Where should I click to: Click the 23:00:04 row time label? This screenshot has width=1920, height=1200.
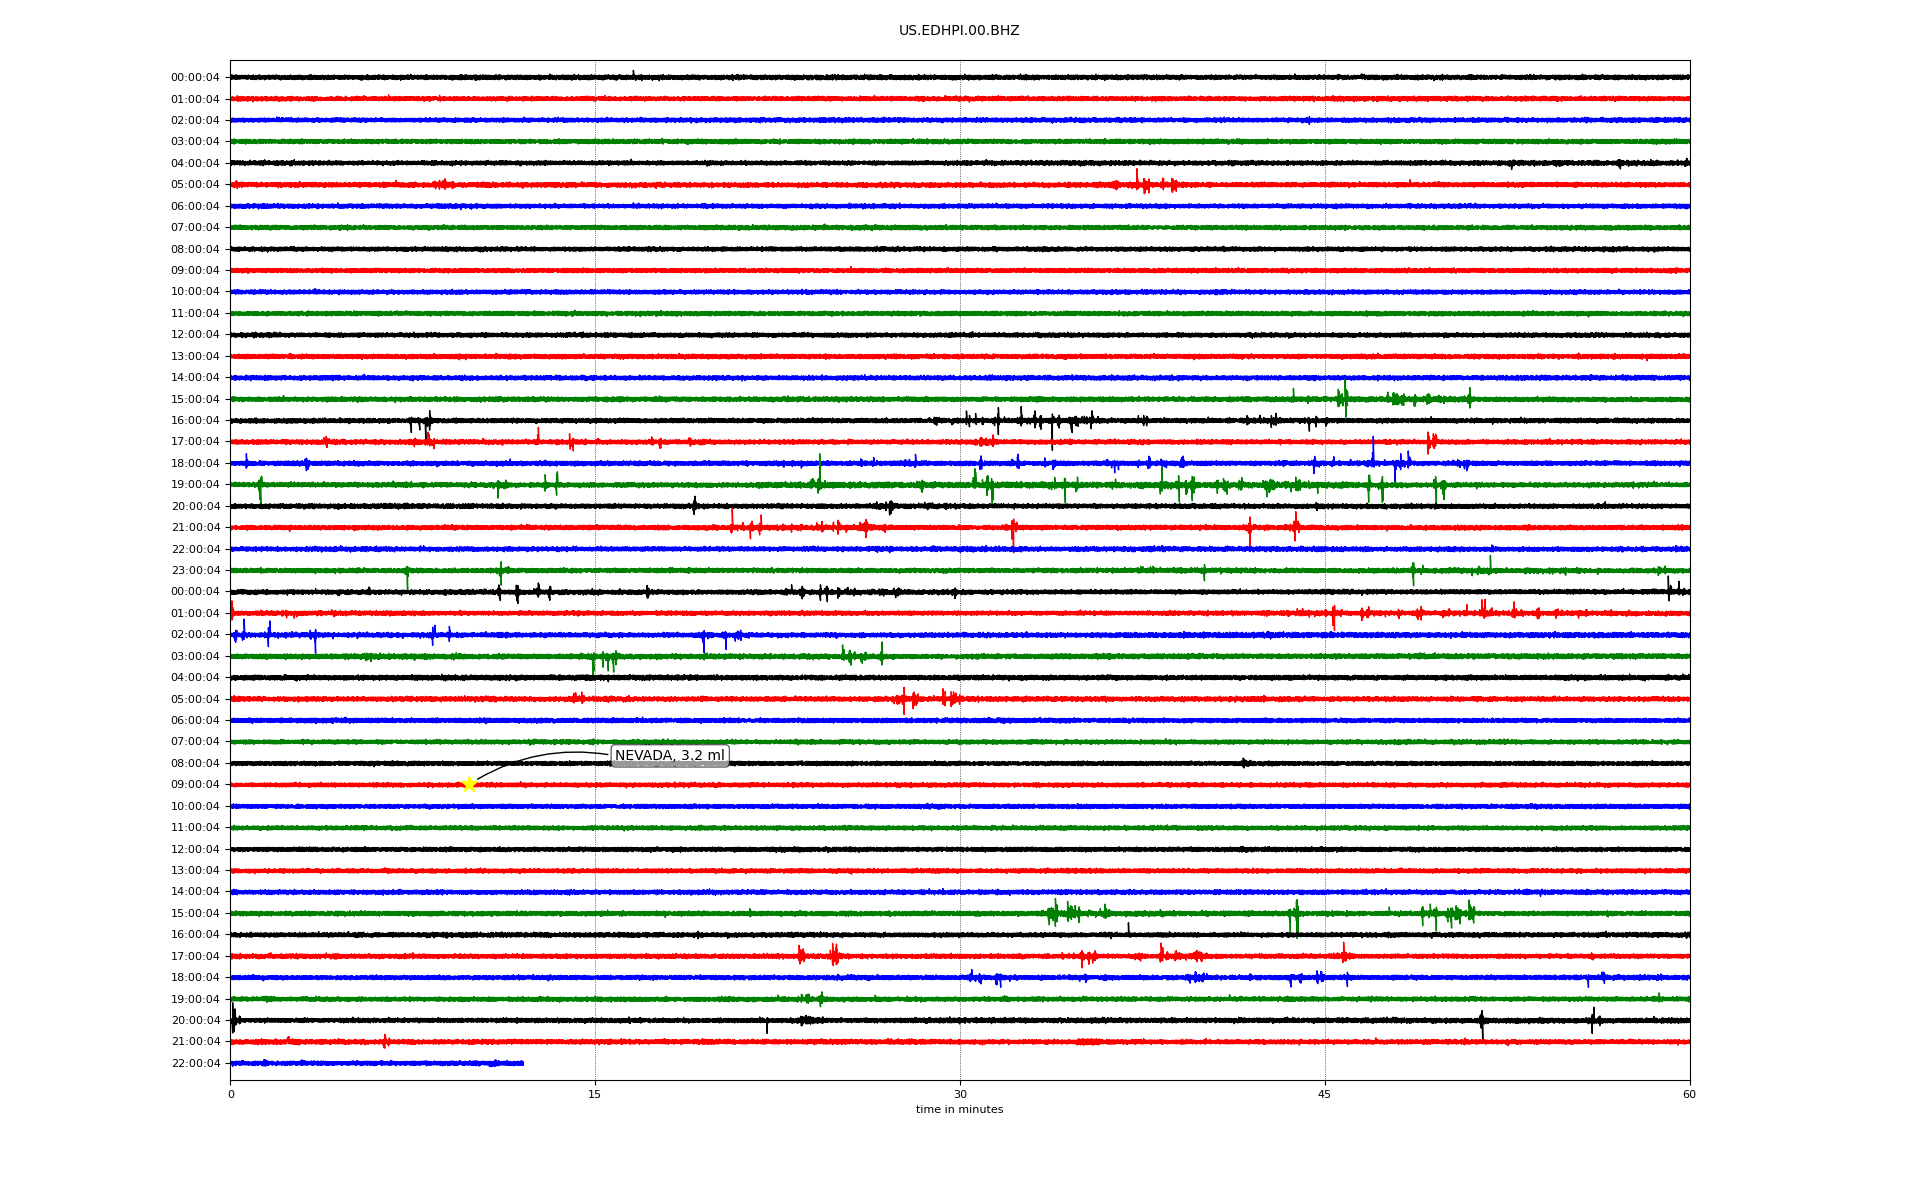coord(195,571)
